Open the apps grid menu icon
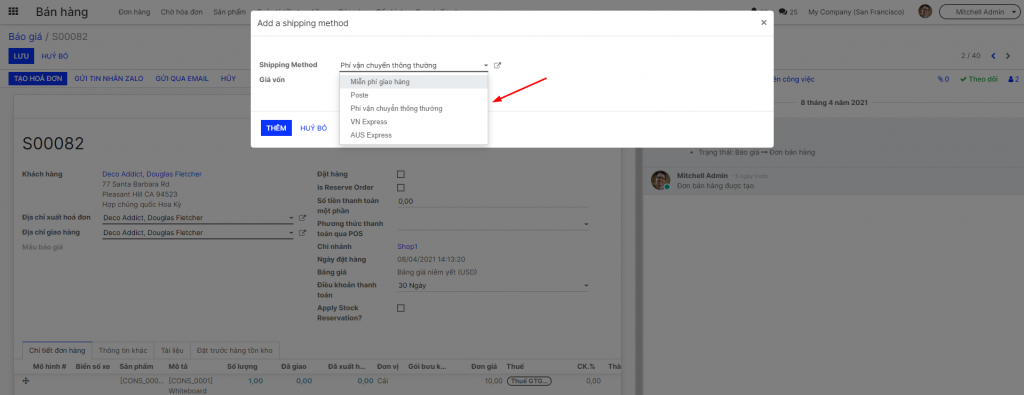 [x=13, y=12]
